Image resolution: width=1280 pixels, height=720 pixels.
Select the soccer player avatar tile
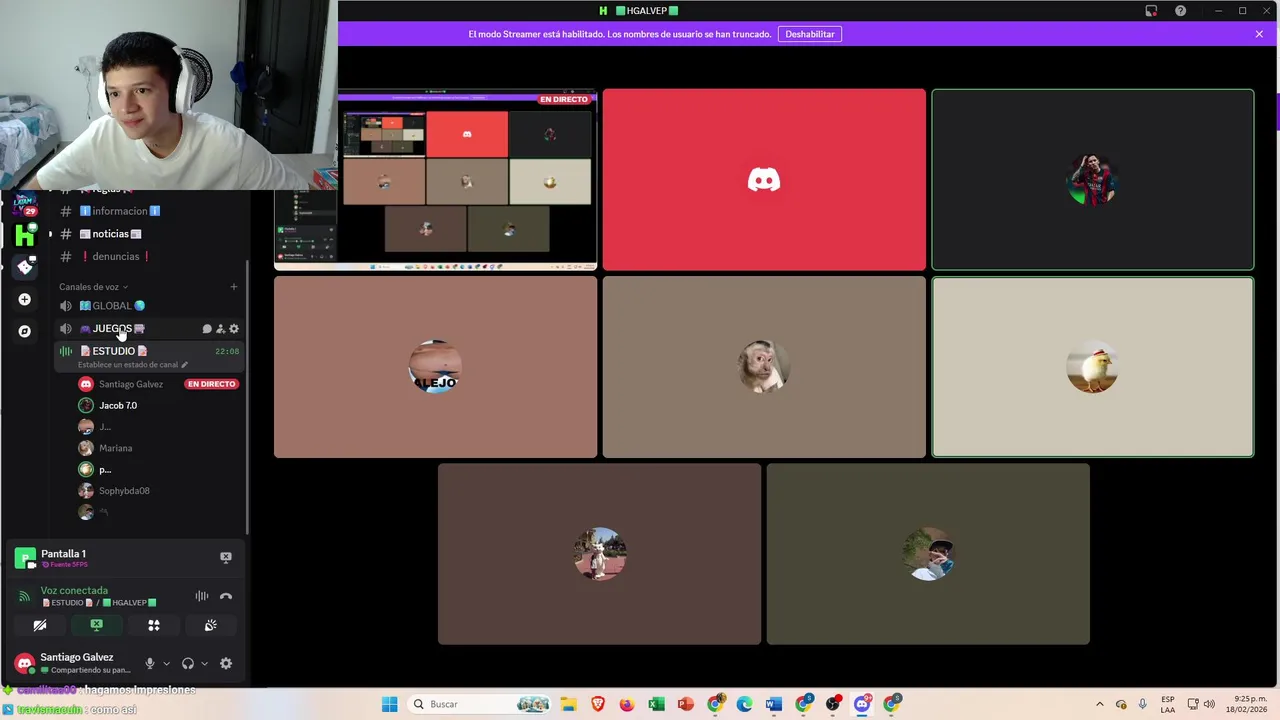point(1093,180)
